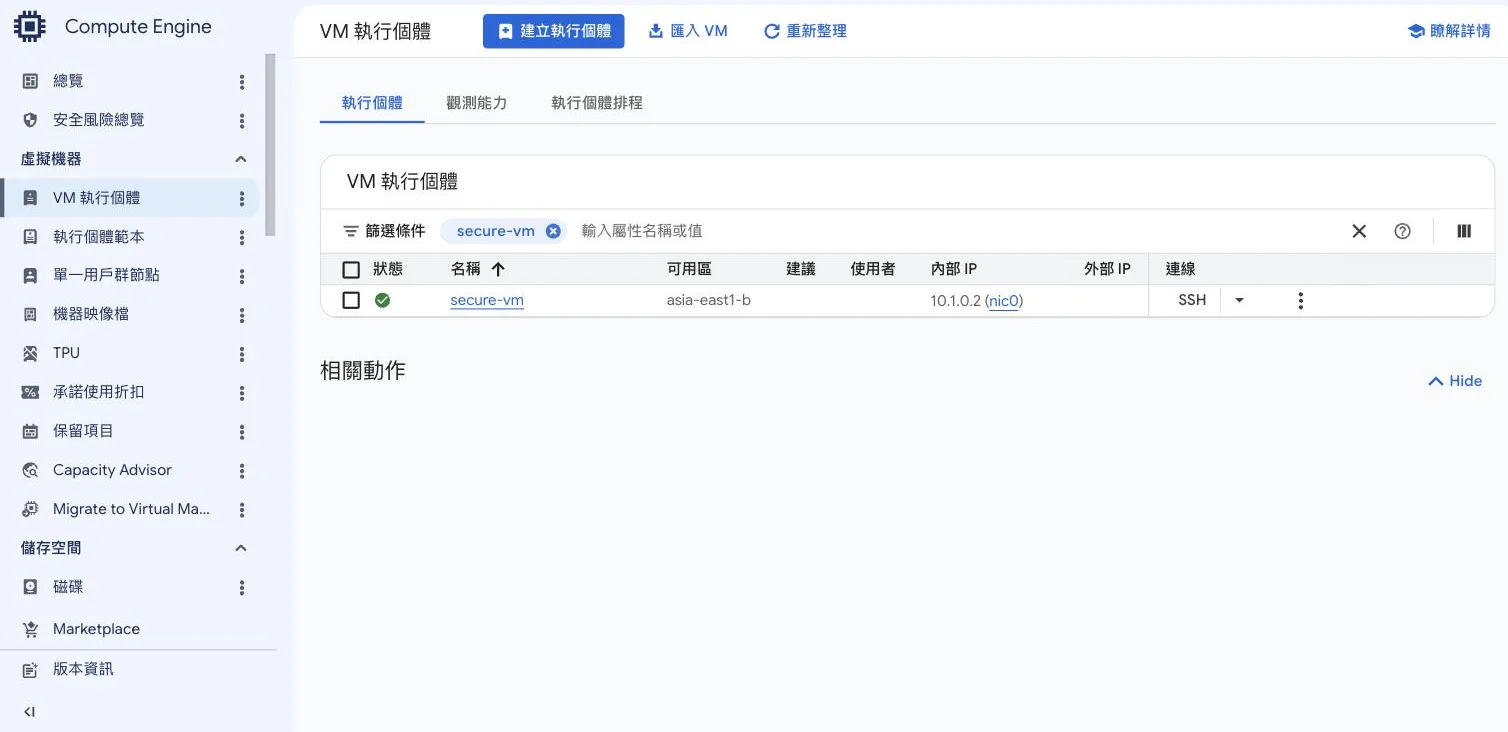Open 機器映像檔 in sidebar
The height and width of the screenshot is (732, 1508).
click(90, 314)
